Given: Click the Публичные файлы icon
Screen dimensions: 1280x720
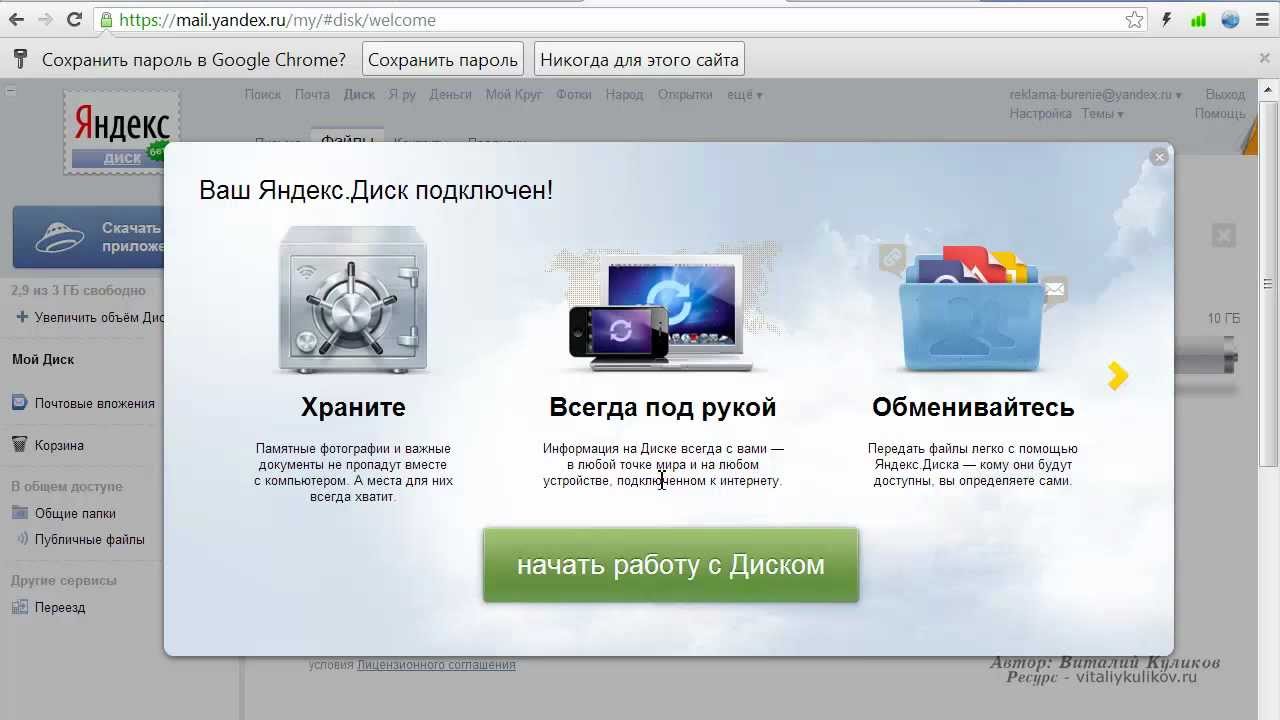Looking at the screenshot, I should [23, 539].
